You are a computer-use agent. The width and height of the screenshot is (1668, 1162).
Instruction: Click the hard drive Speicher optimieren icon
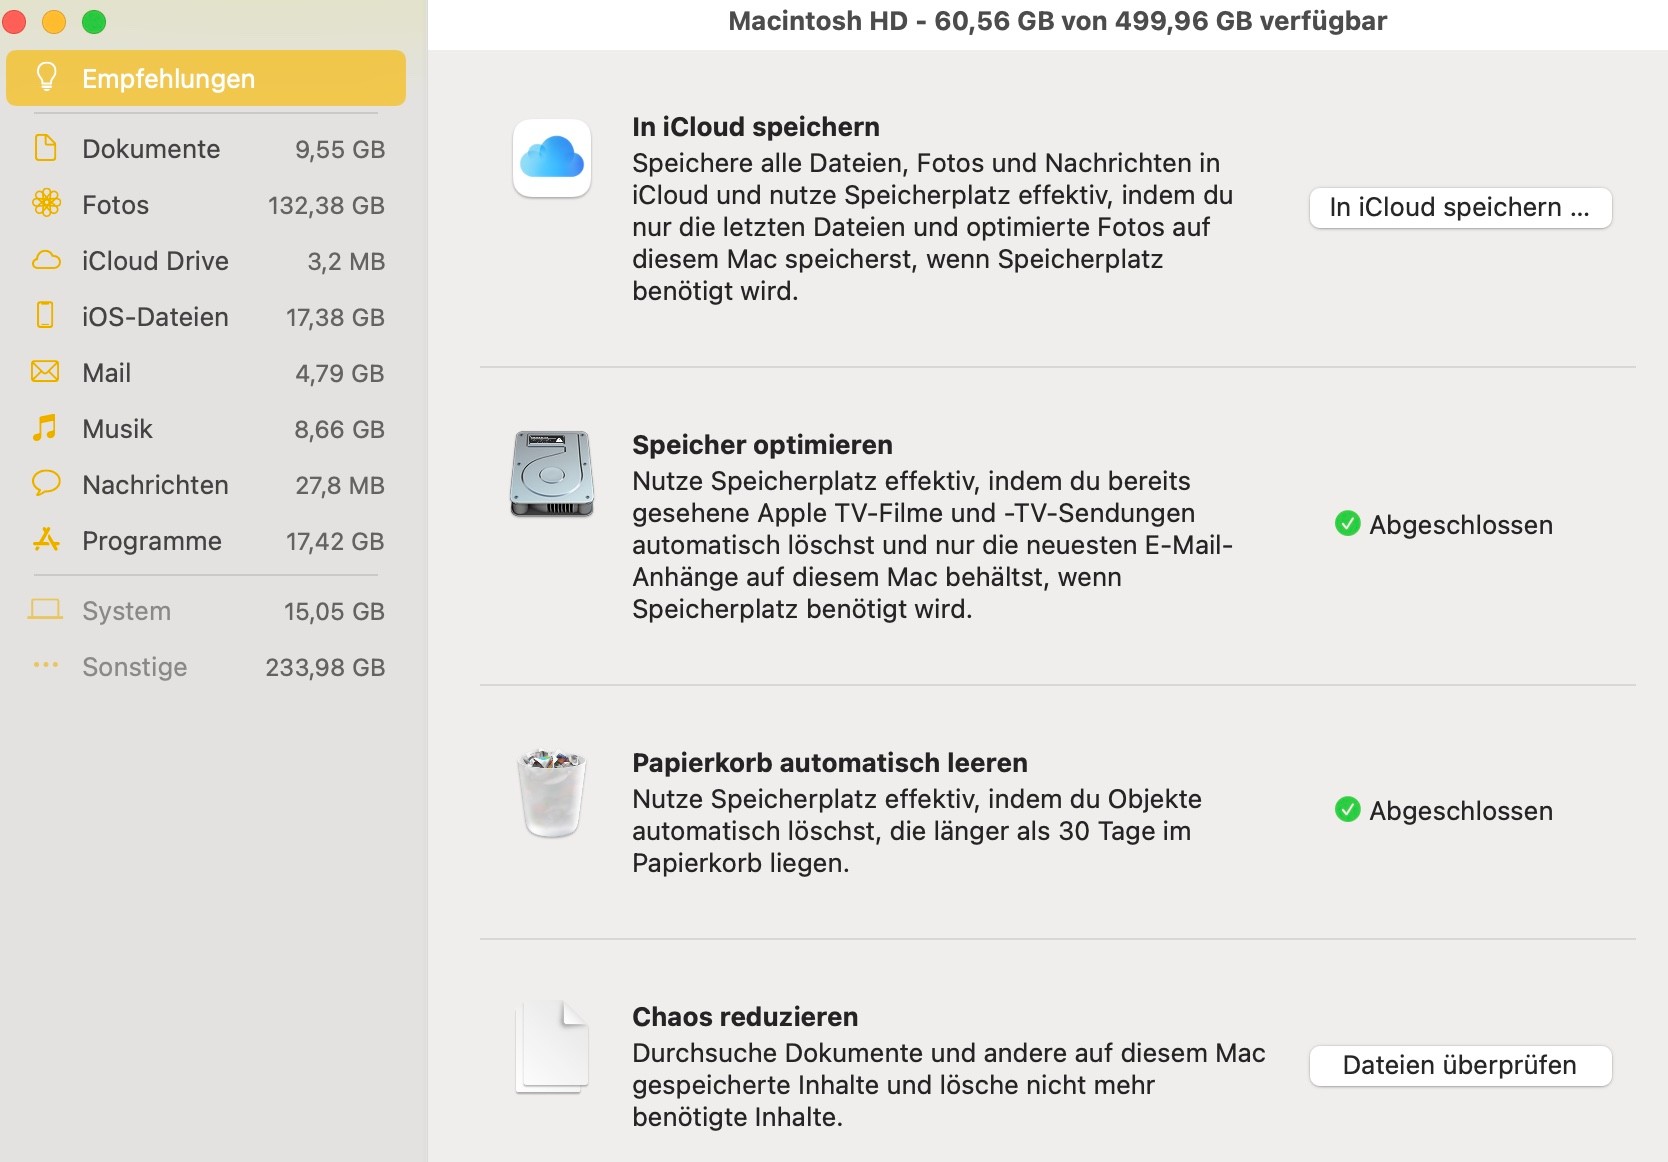click(552, 474)
